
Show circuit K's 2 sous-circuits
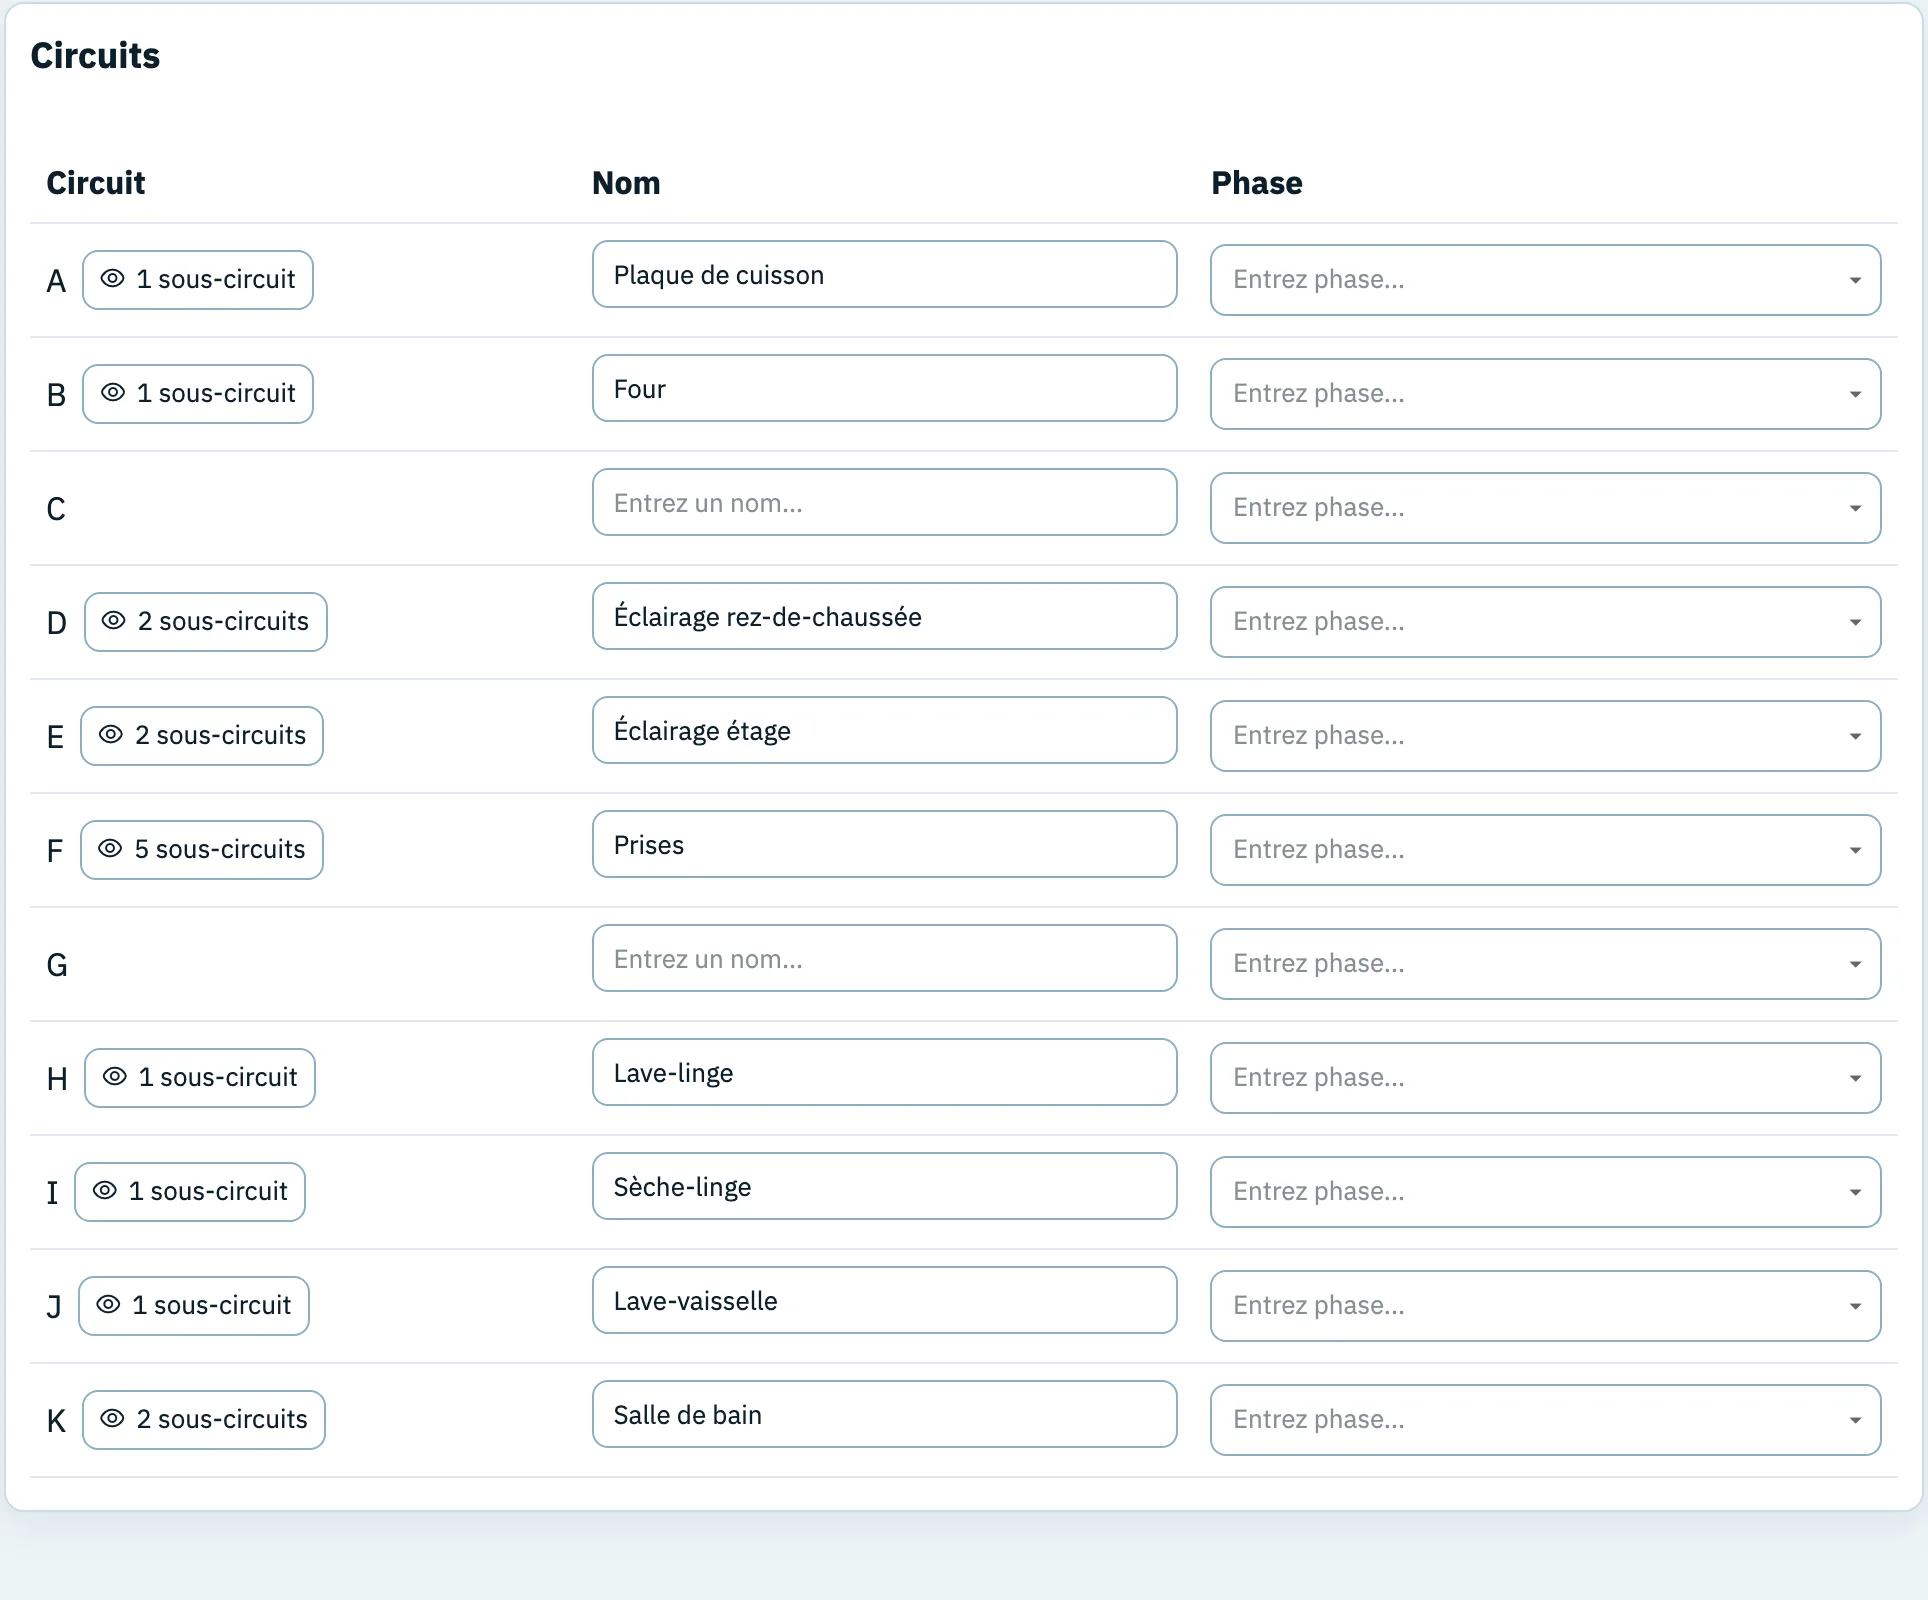click(x=204, y=1420)
